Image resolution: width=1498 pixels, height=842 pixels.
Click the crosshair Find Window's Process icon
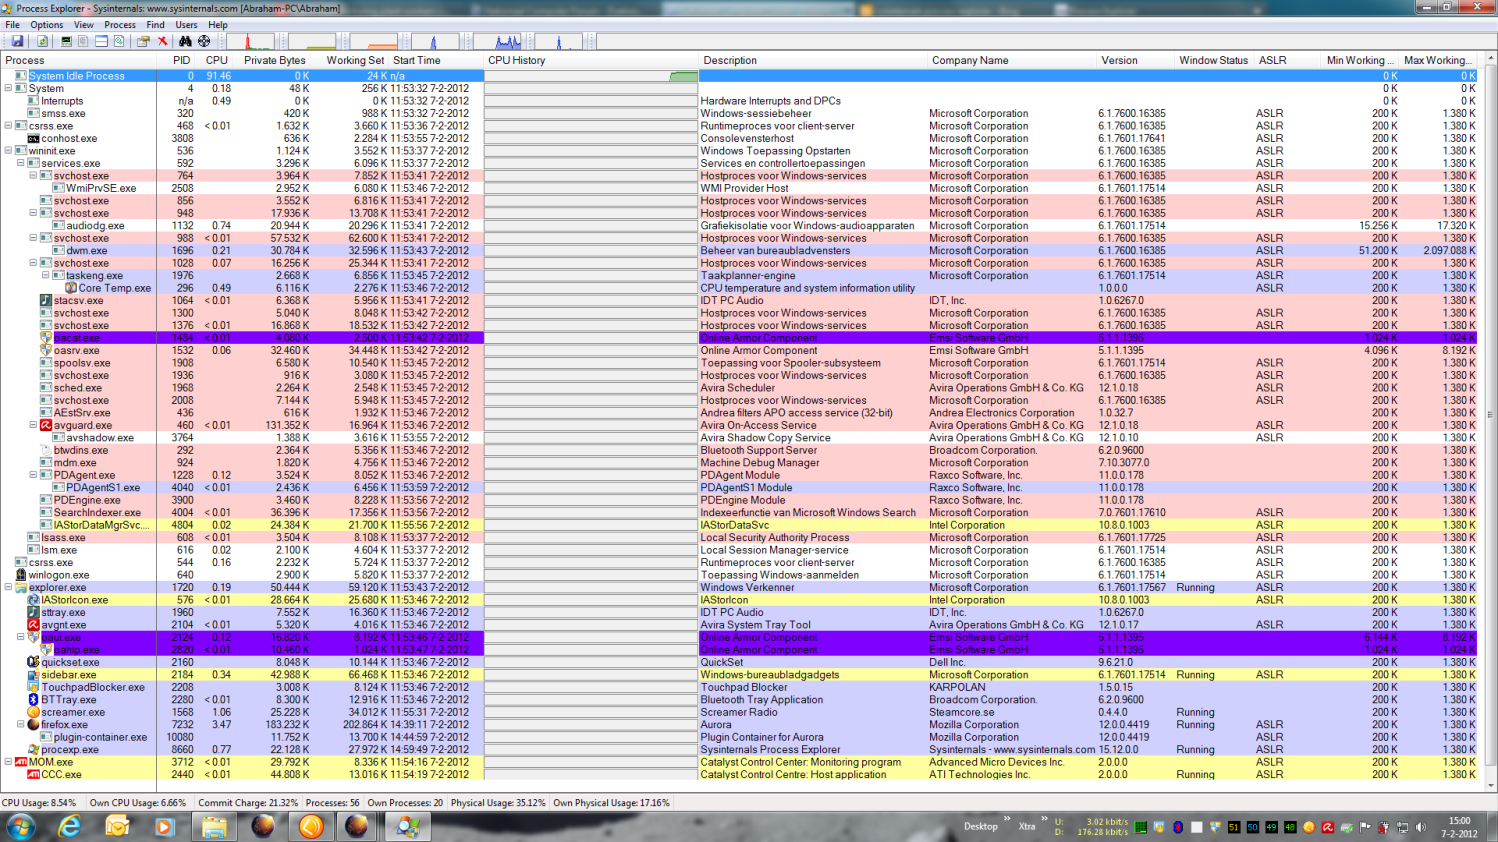[204, 41]
